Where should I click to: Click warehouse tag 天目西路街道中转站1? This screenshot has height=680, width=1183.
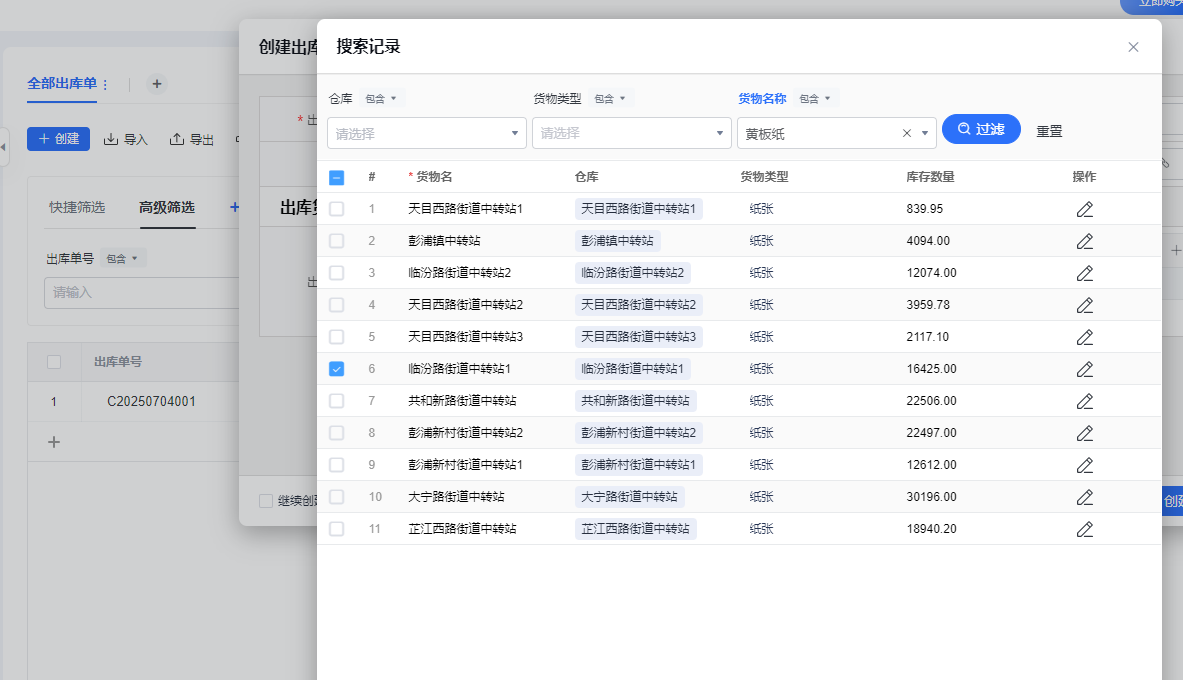tap(638, 209)
